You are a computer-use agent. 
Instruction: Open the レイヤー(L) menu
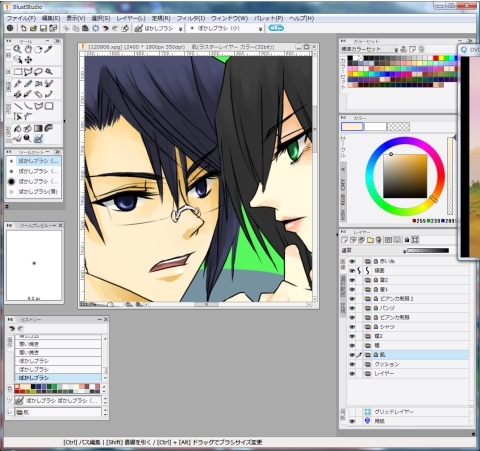pyautogui.click(x=131, y=18)
